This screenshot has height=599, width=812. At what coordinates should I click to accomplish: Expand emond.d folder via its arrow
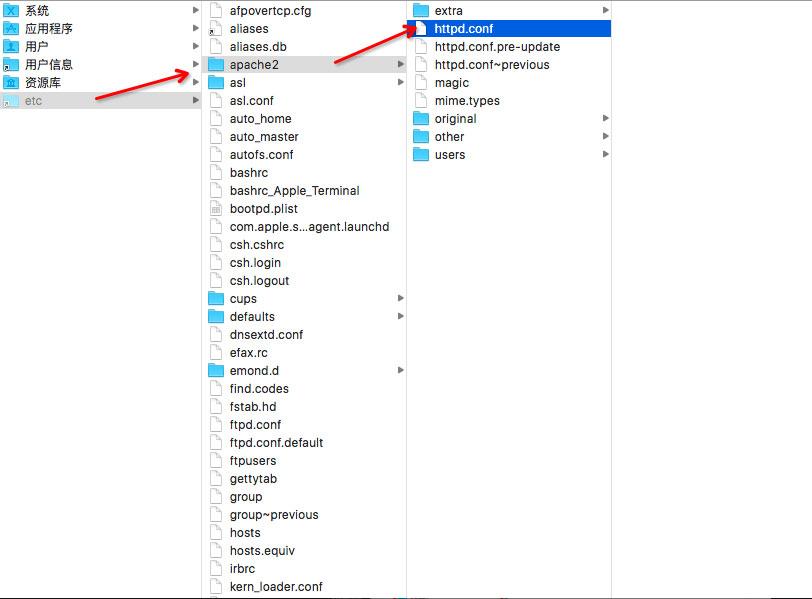(401, 370)
